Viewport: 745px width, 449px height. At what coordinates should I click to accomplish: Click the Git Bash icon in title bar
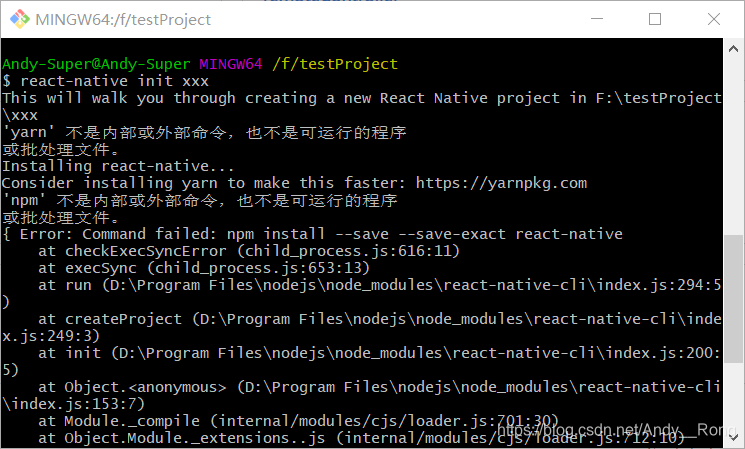[20, 19]
